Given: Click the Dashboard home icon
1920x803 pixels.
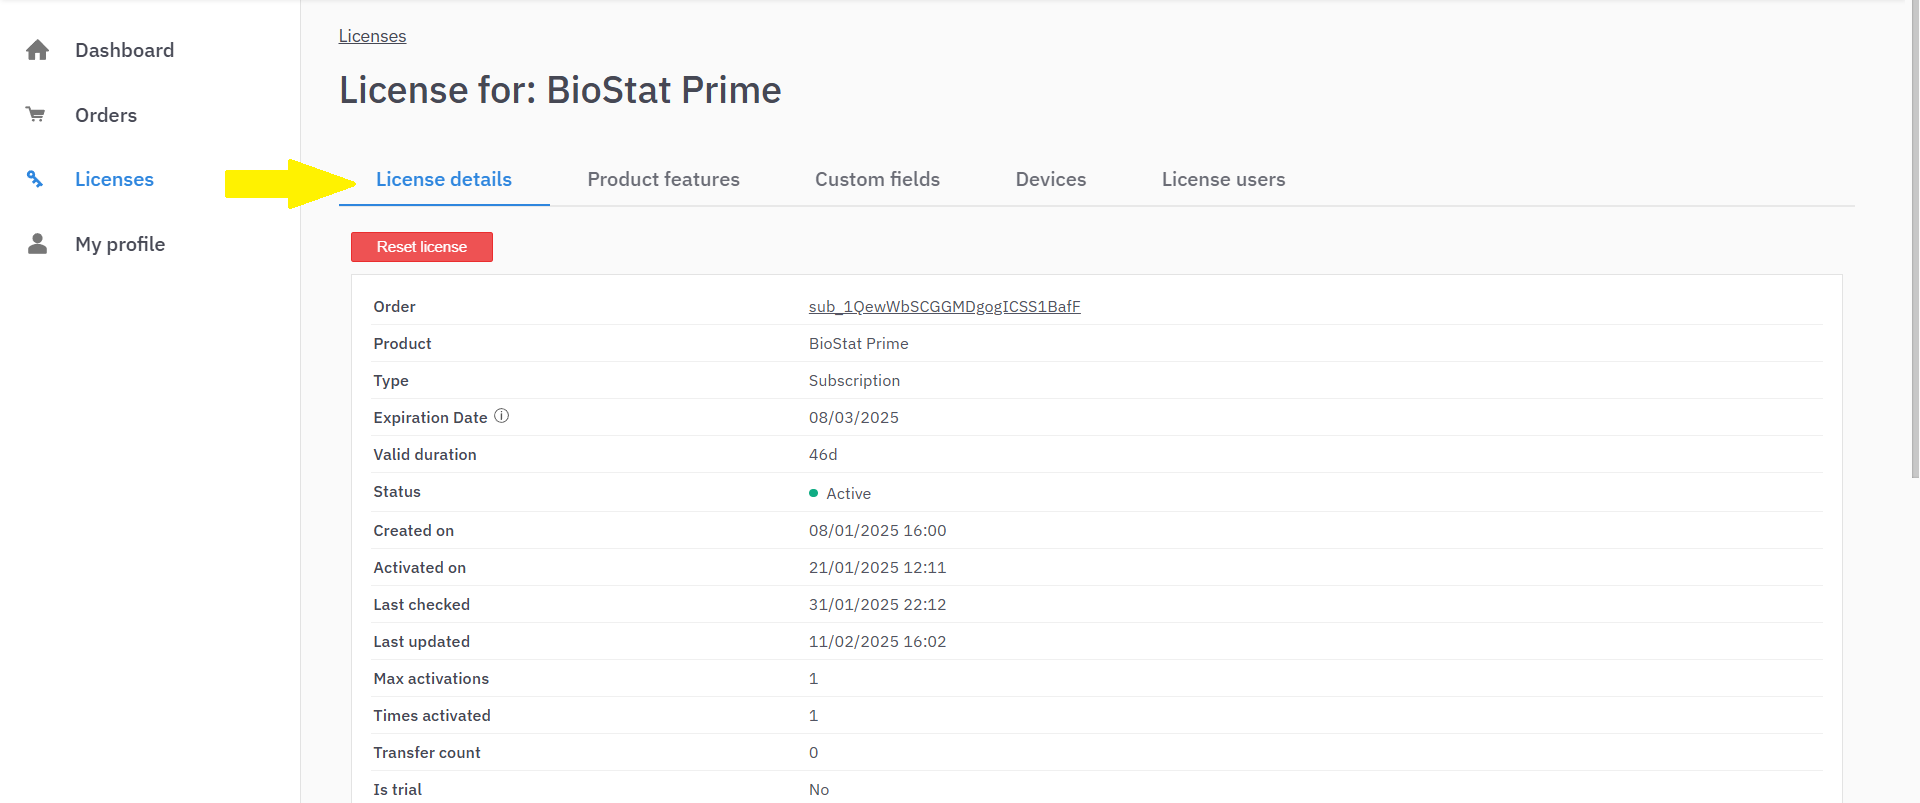Looking at the screenshot, I should pyautogui.click(x=37, y=50).
